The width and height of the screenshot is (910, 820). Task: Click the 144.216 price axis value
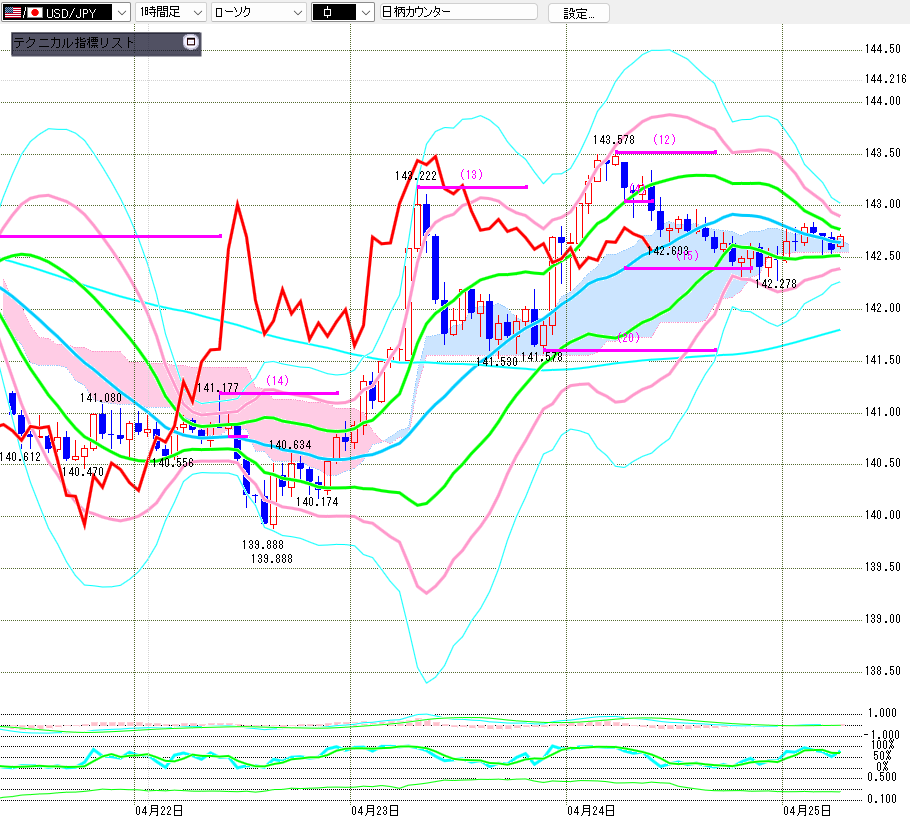tap(885, 79)
